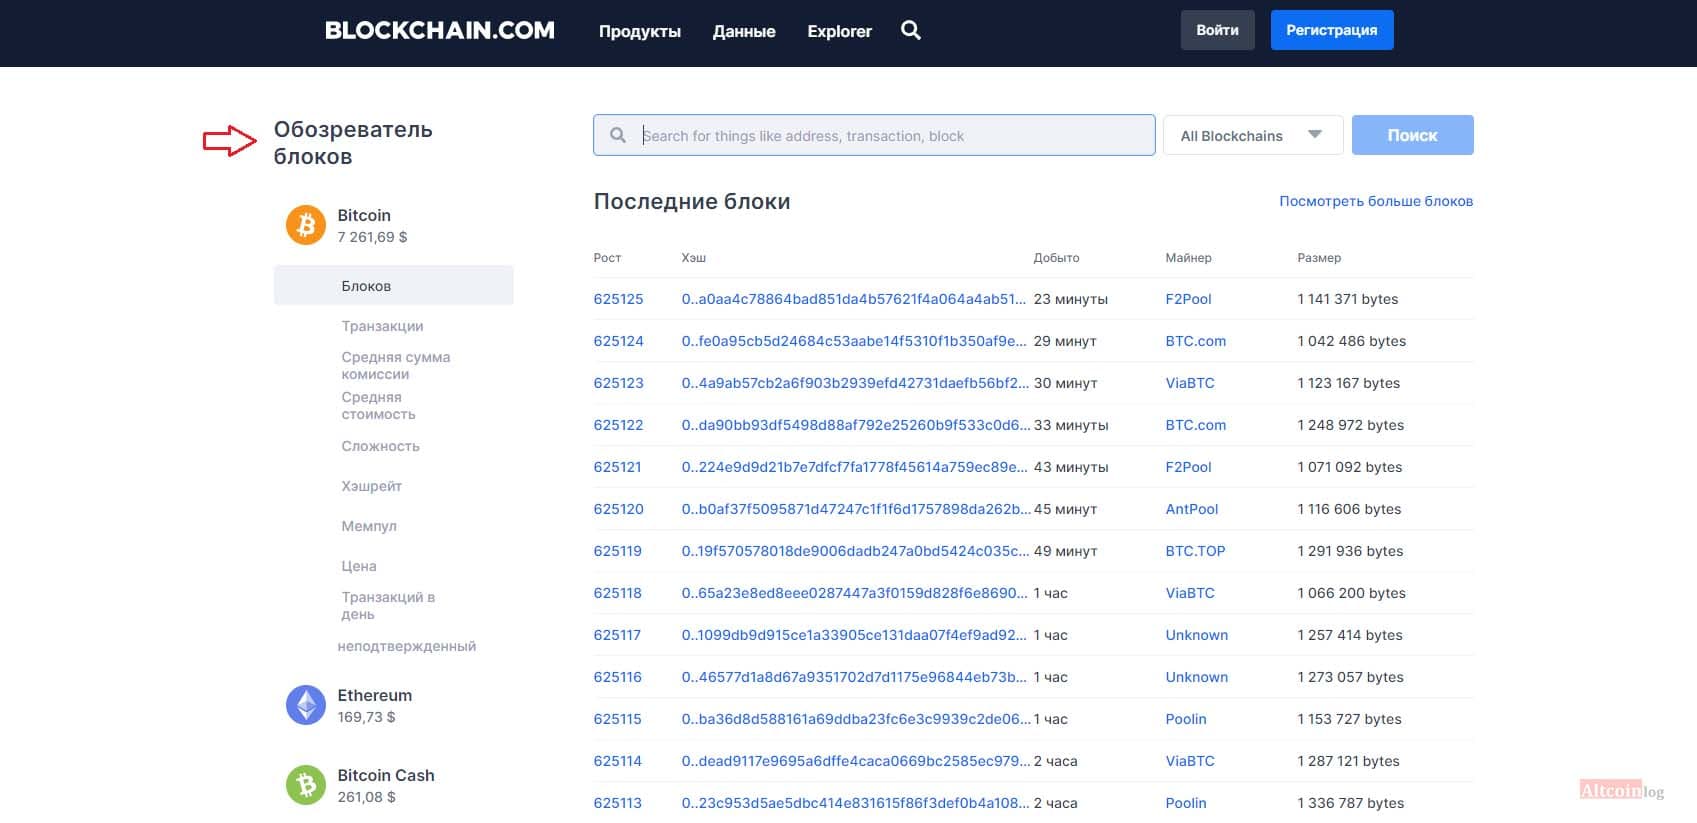Open hash 0..a0aa4c78864bad851da4b57621f4a064a4ab51
1697x823 pixels.
coord(854,299)
